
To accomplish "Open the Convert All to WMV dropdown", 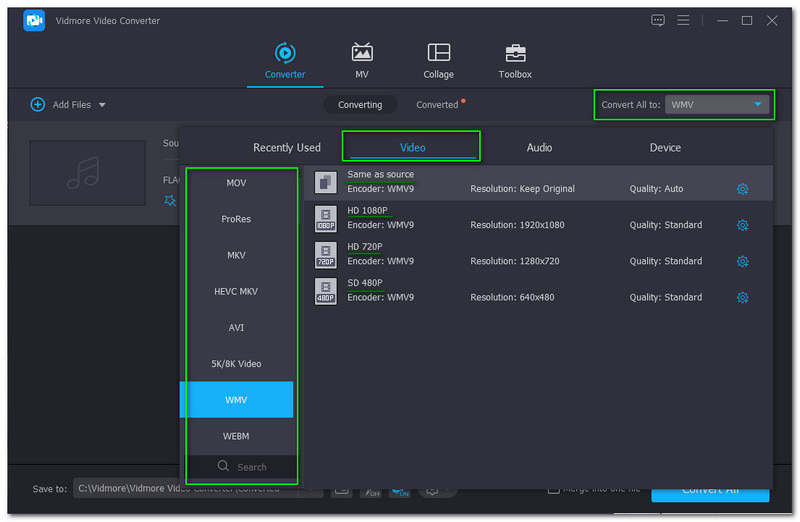I will [717, 104].
